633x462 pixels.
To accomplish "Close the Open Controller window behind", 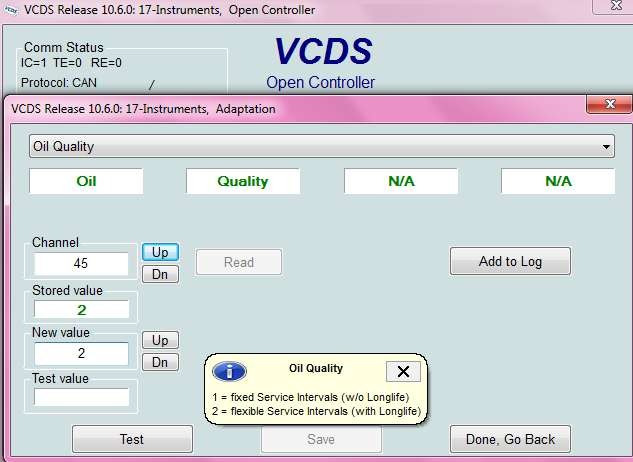I will click(x=615, y=6).
